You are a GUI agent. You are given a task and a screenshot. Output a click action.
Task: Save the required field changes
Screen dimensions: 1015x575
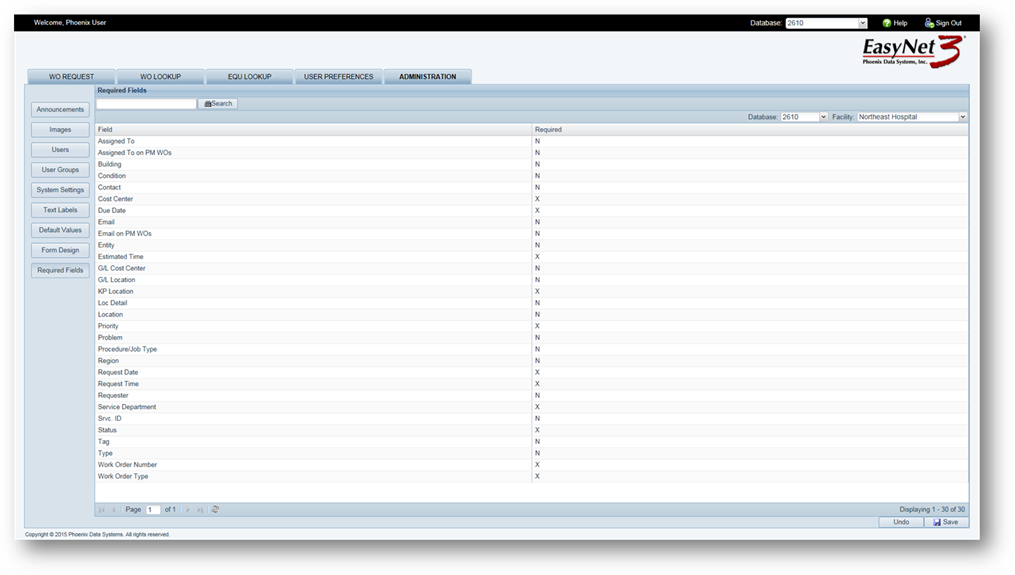[944, 522]
